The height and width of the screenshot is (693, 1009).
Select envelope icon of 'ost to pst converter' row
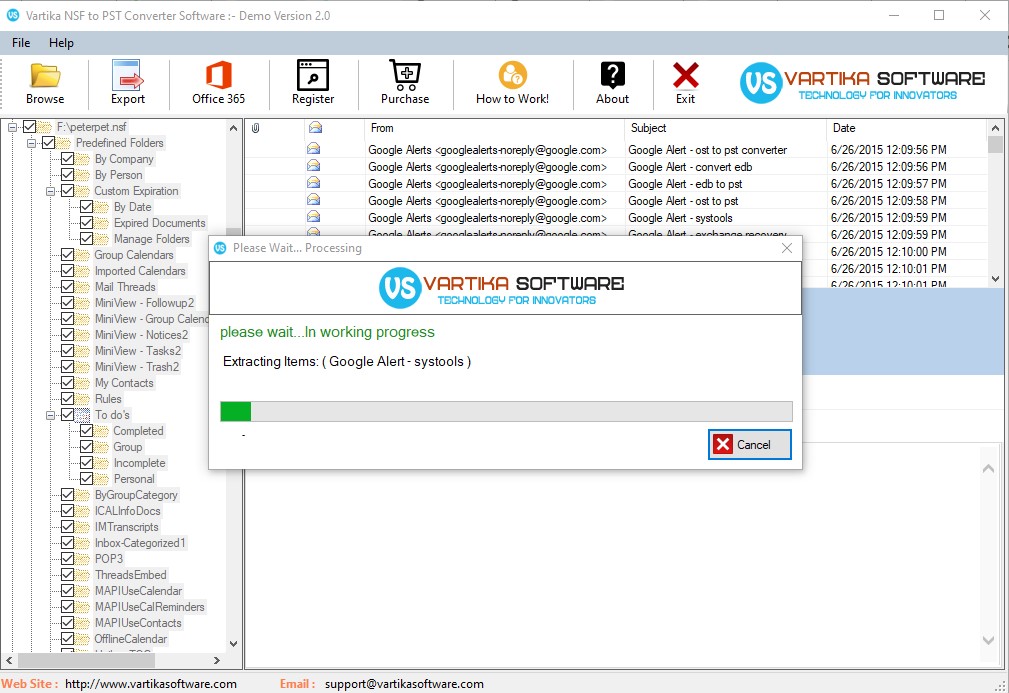pyautogui.click(x=313, y=149)
